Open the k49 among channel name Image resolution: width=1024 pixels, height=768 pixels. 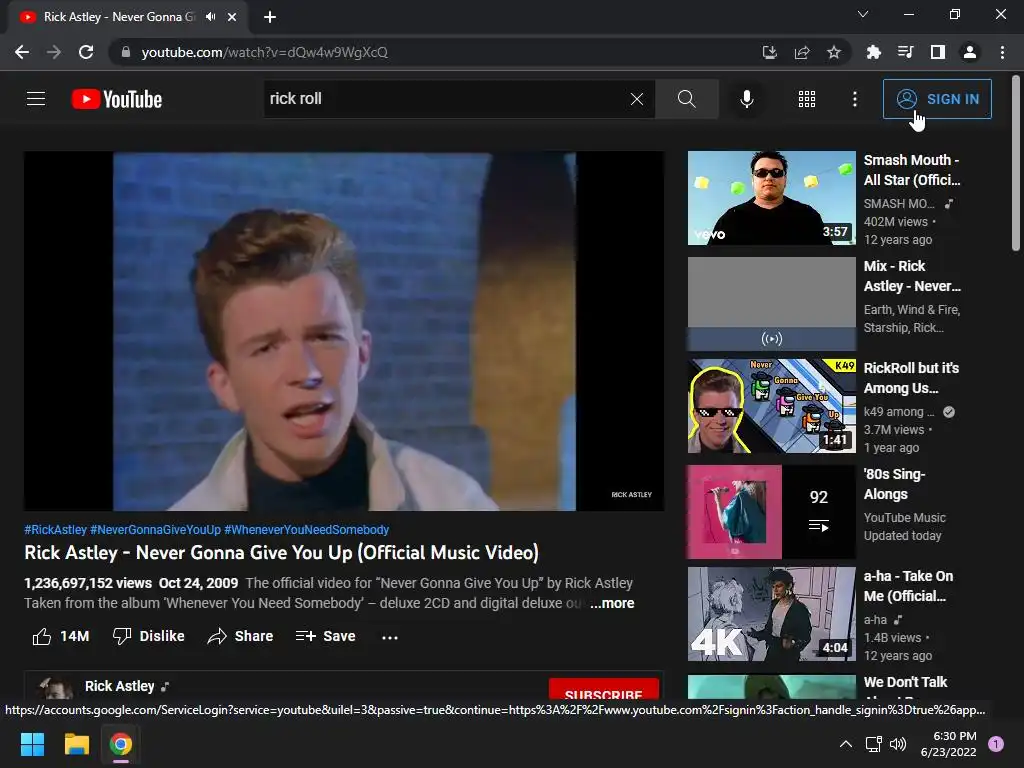click(x=899, y=412)
